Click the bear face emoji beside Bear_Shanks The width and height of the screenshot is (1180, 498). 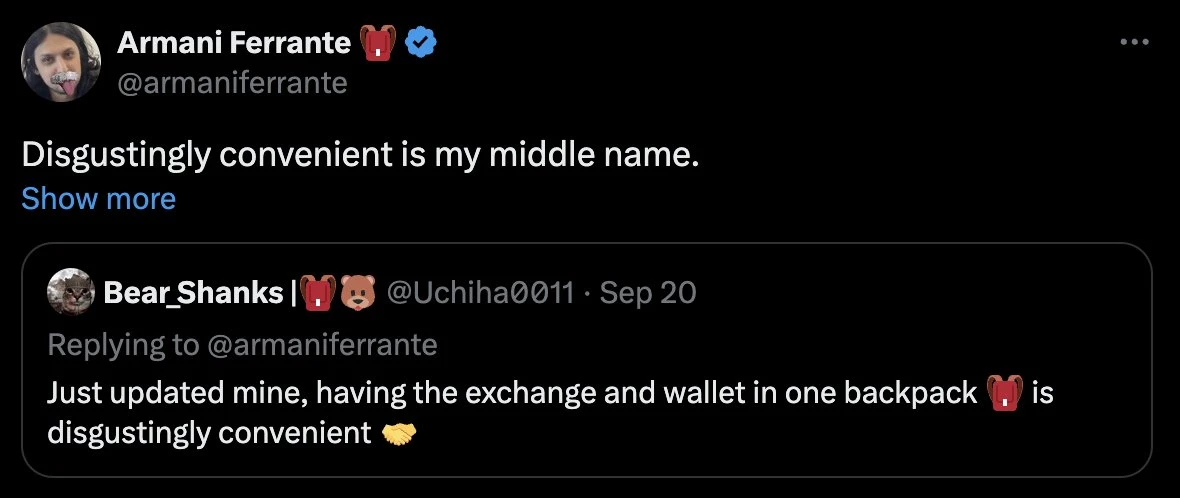[357, 292]
